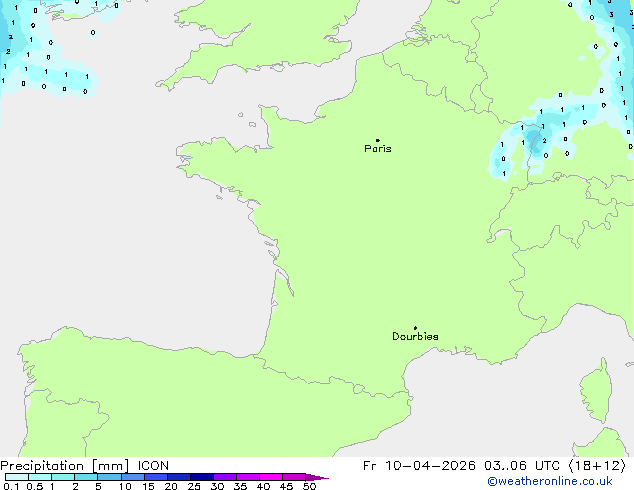Image resolution: width=634 pixels, height=490 pixels.
Task: Select the Dourbies location dot marker
Action: (415, 328)
